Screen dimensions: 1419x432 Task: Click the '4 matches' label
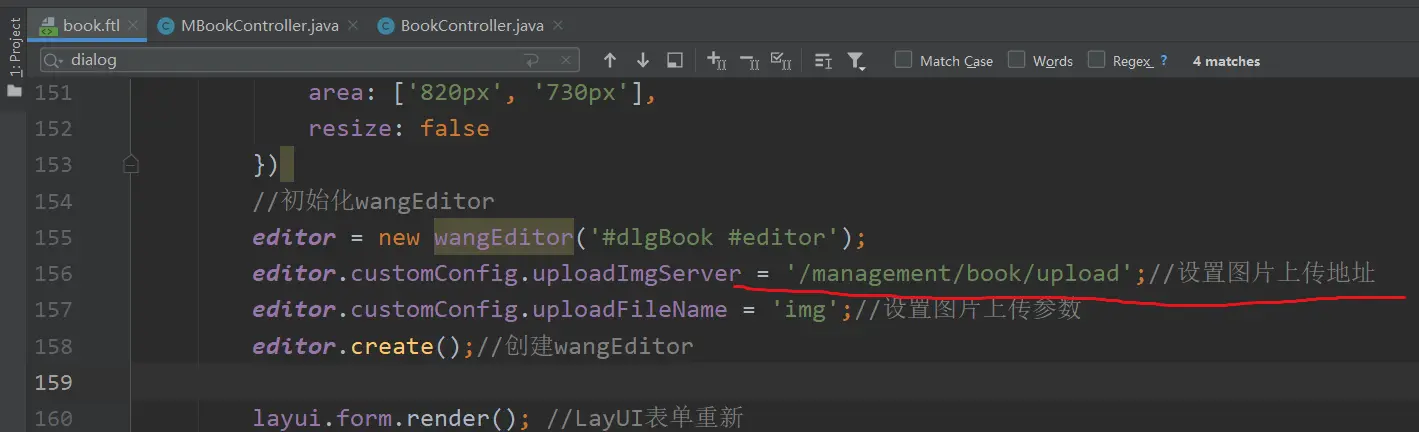(x=1226, y=61)
